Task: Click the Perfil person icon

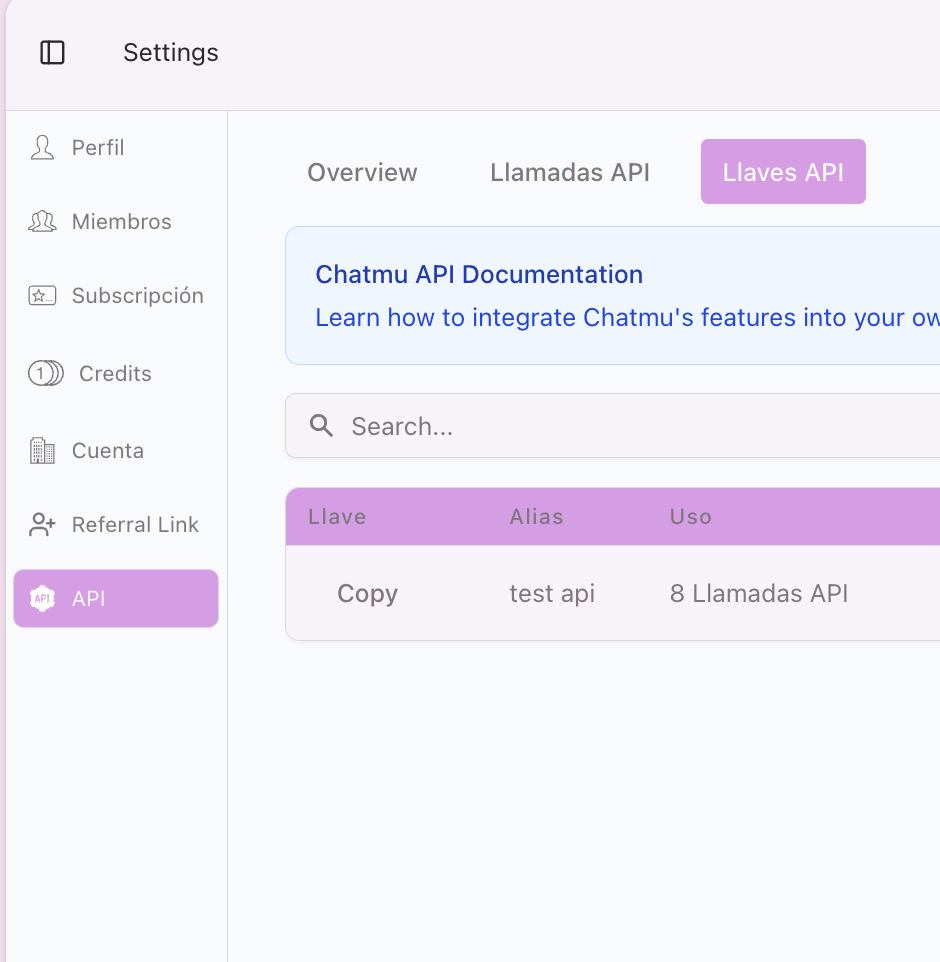Action: (42, 148)
